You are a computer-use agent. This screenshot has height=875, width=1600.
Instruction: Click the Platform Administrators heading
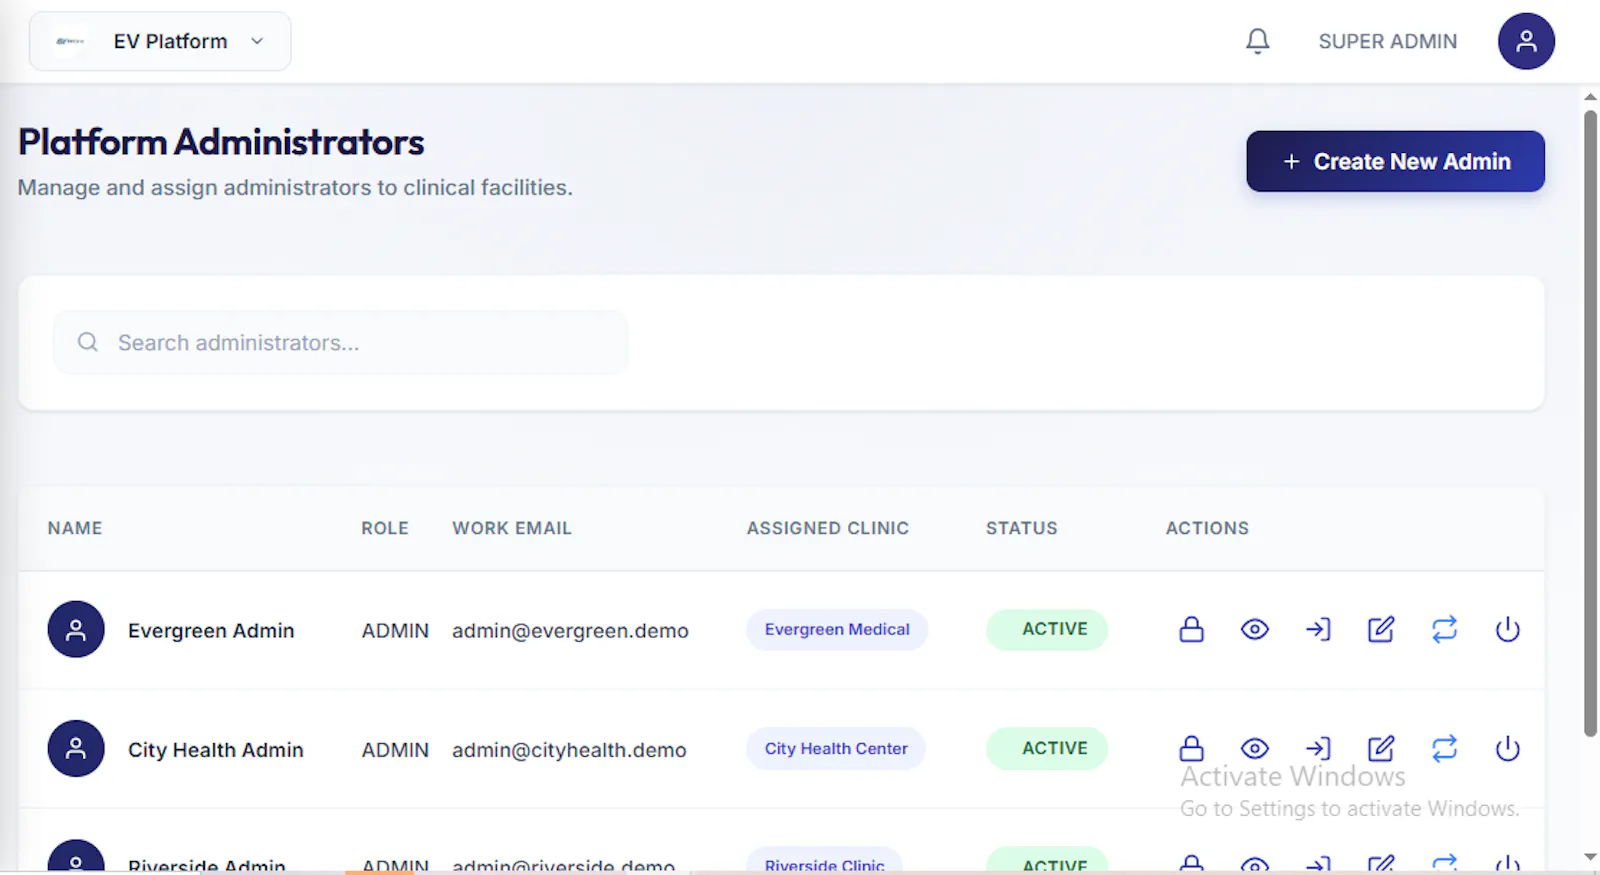coord(221,142)
